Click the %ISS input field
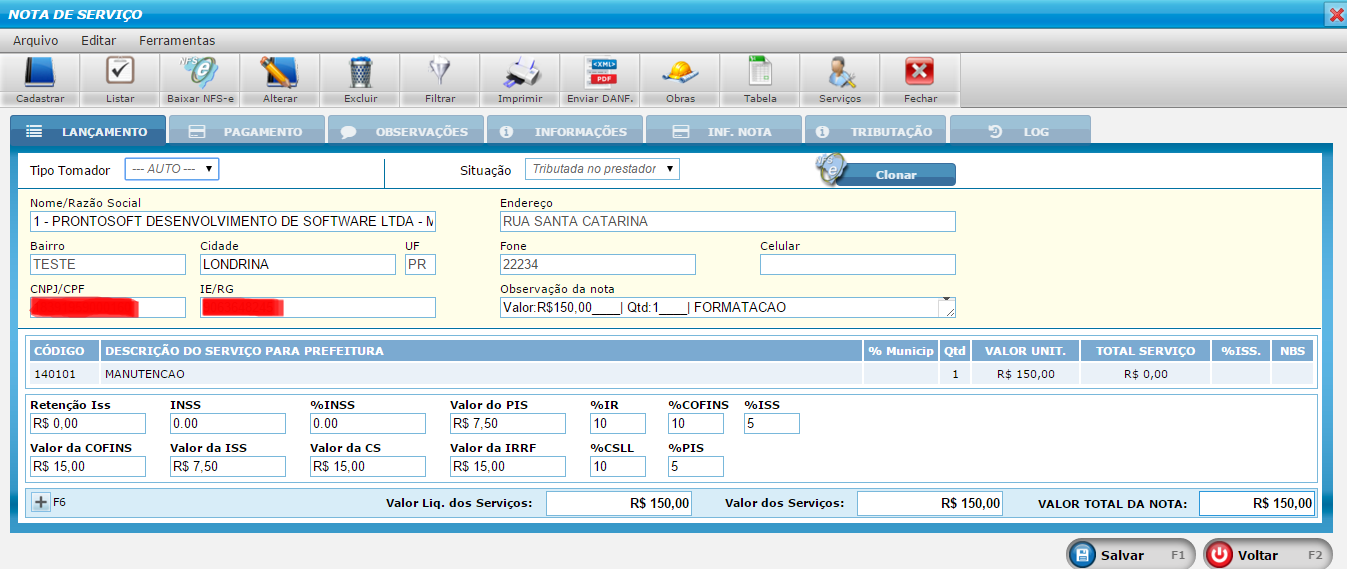The height and width of the screenshot is (569, 1347). (x=772, y=423)
